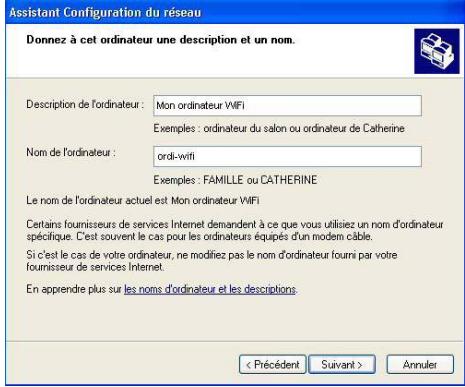465x387 pixels.
Task: Click the text 'Le nom de l'ordinateur actuel est Mon ordinateur WiFi'
Action: (x=143, y=201)
